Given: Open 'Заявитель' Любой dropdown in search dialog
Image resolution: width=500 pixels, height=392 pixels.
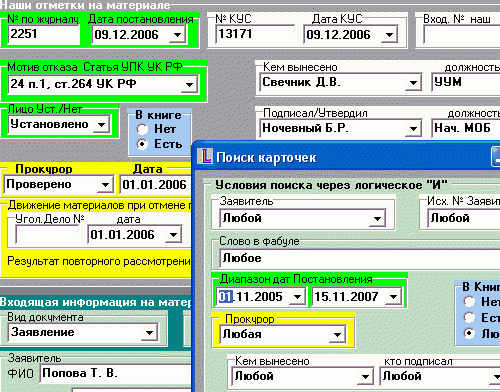Looking at the screenshot, I should click(377, 219).
